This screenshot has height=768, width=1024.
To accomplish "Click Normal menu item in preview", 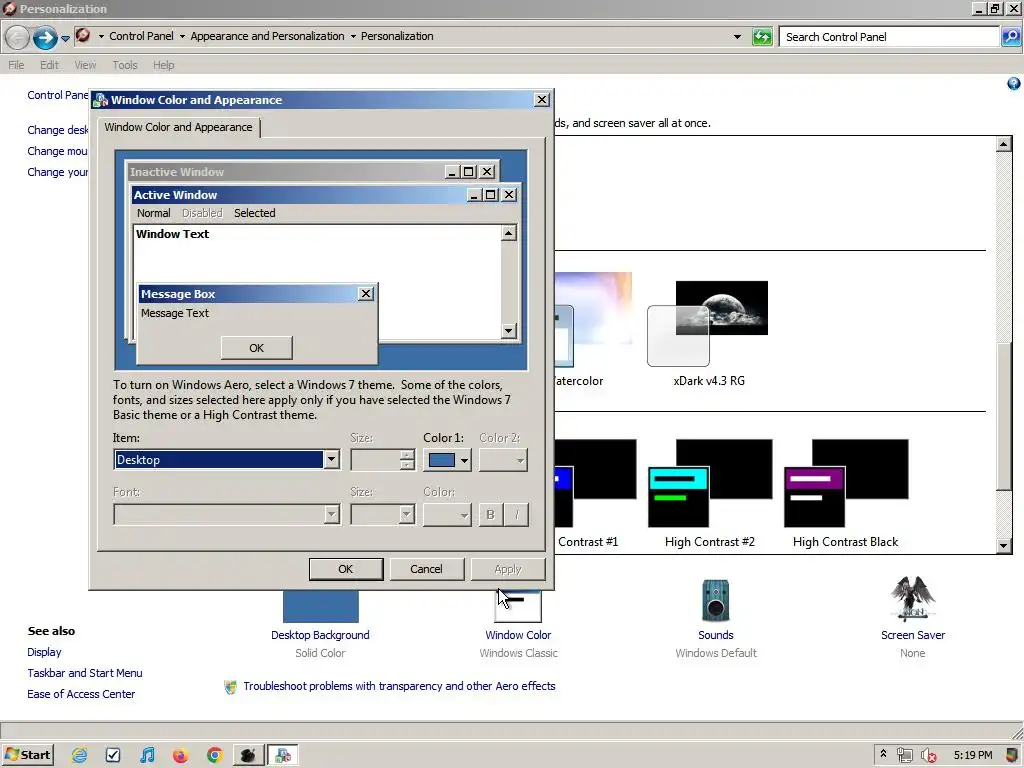I will point(153,213).
